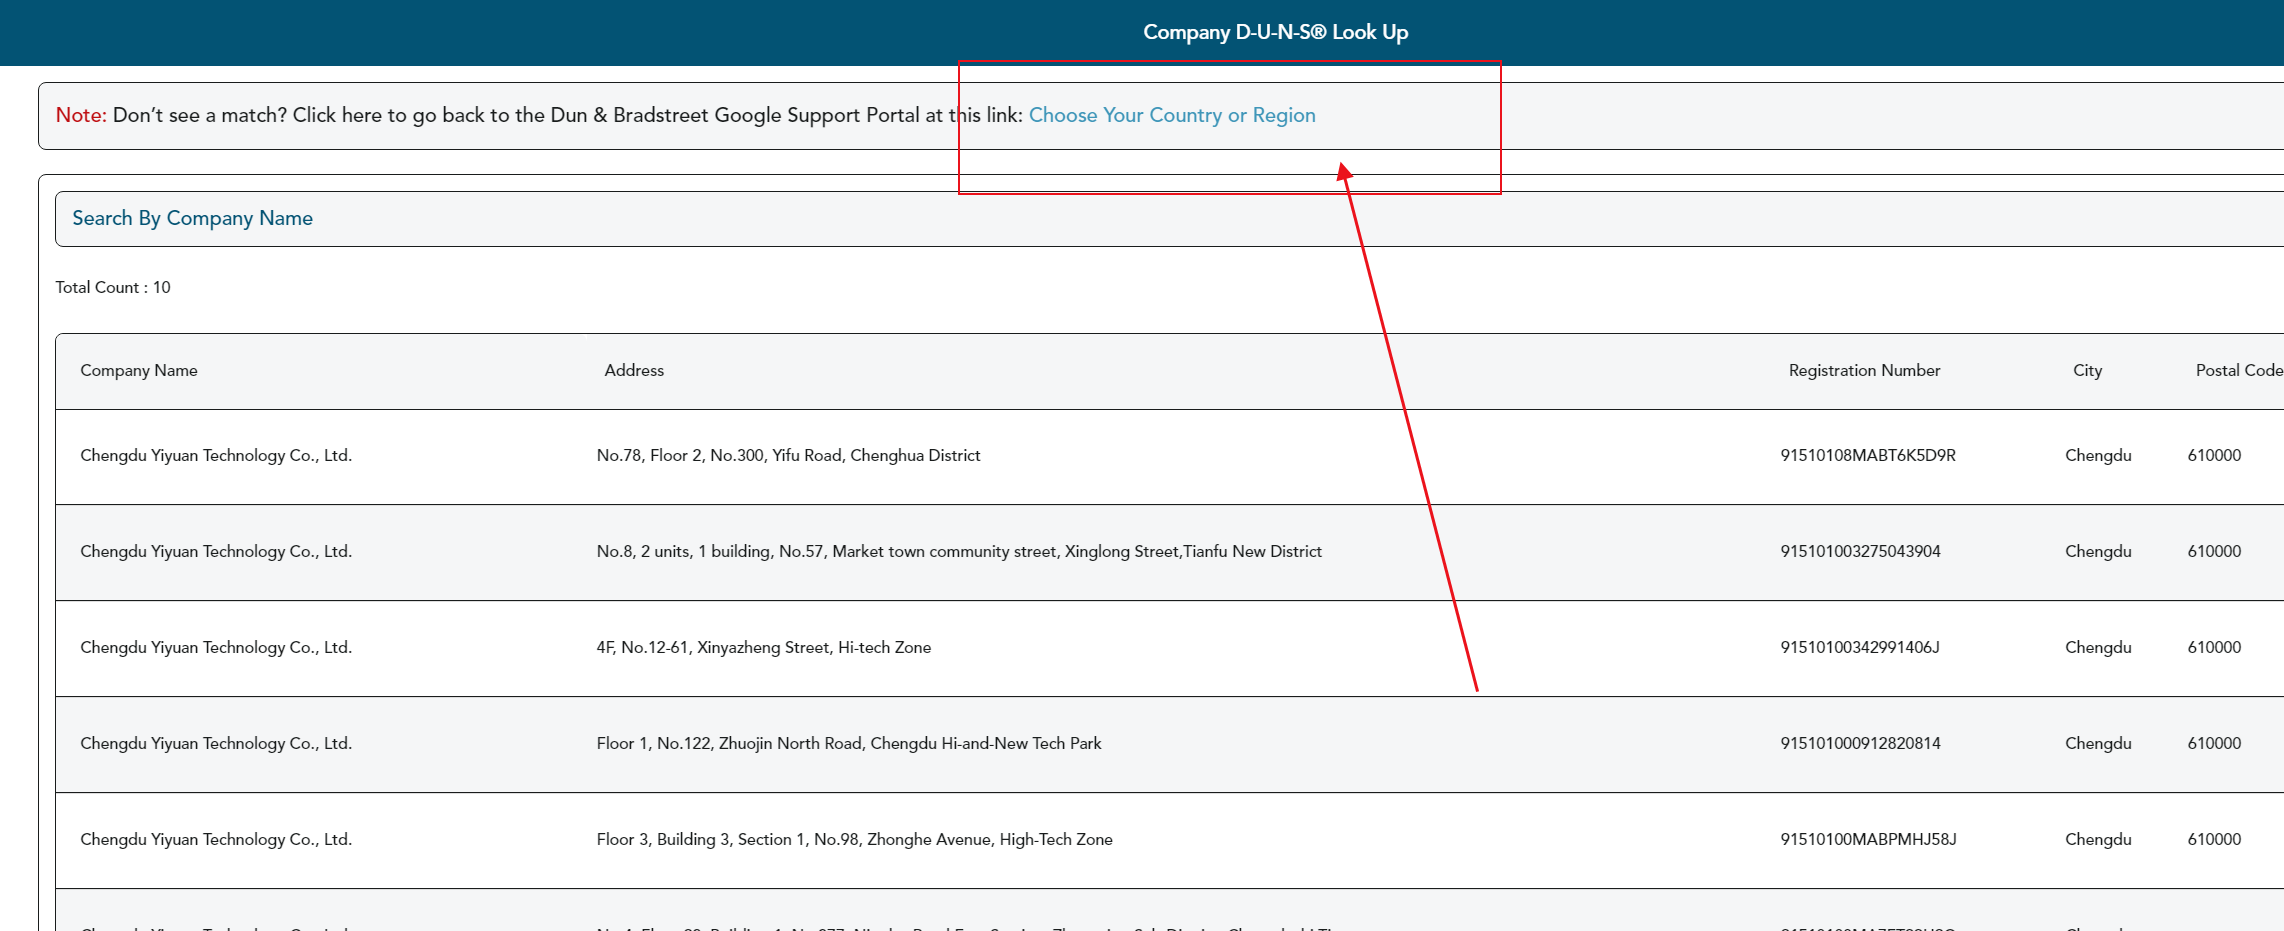Click Chengdu city cell in the Zhuojin North Road row
Viewport: 2284px width, 931px height.
pos(2098,743)
